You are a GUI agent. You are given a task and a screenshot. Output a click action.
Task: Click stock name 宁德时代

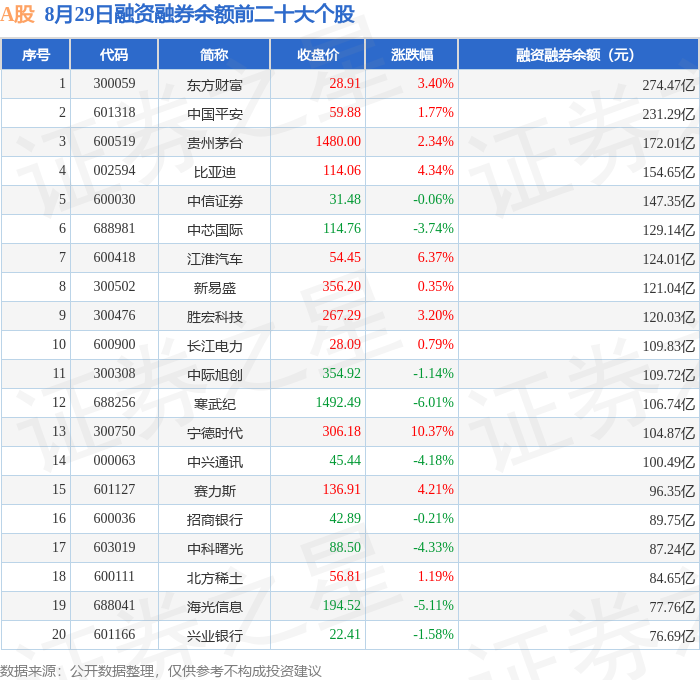click(215, 433)
